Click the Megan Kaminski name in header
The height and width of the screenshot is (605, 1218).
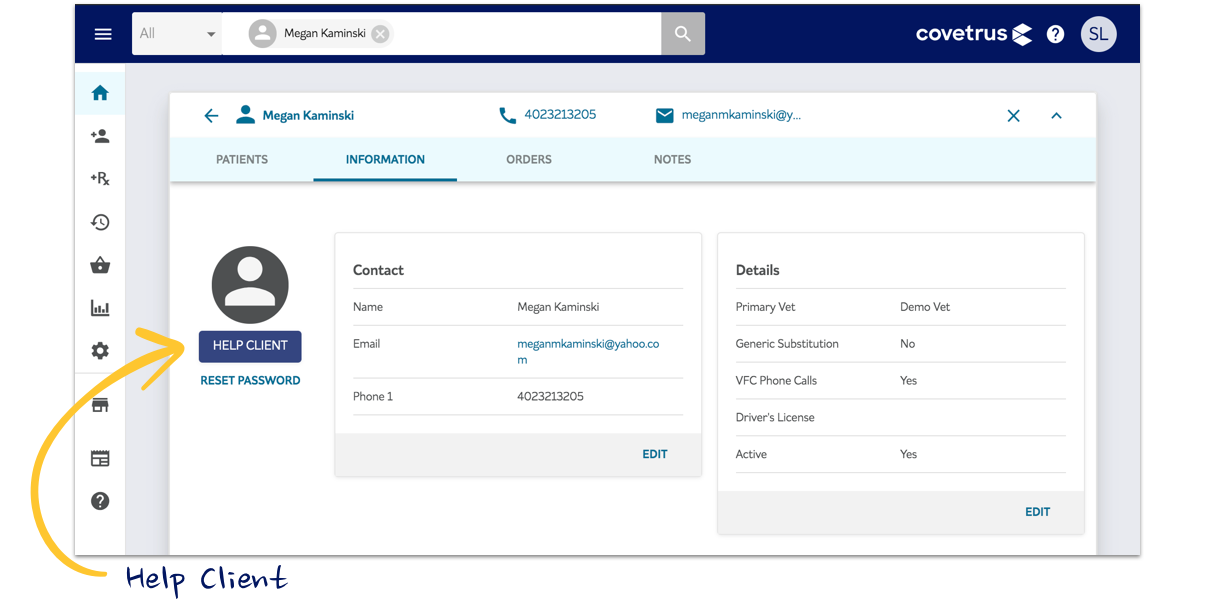coord(308,116)
